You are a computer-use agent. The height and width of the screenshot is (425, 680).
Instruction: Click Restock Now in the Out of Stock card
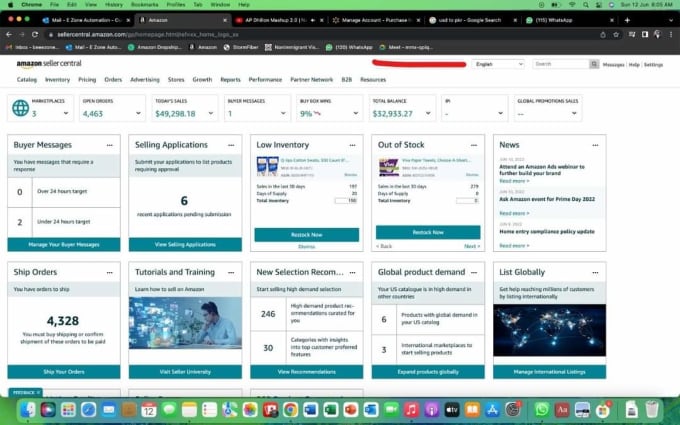(428, 232)
